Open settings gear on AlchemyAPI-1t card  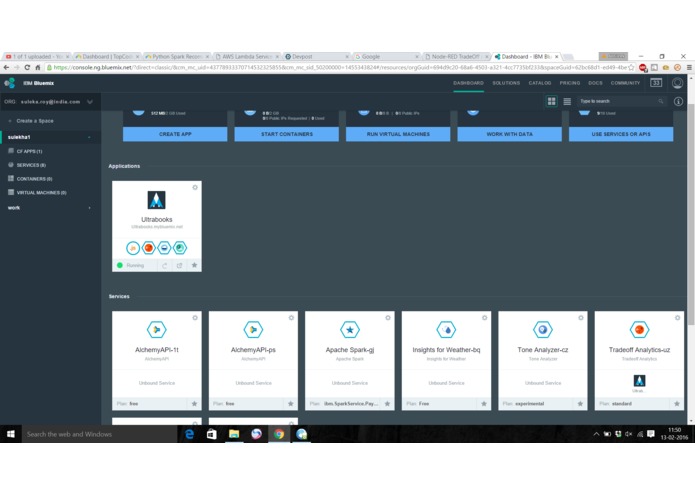195,318
